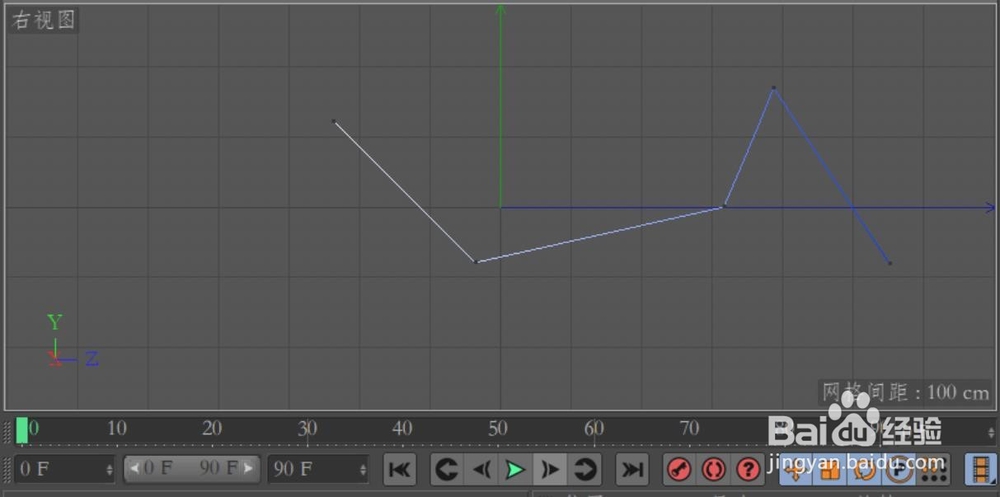Click the blue Z axis arrow tip
Screen dimensions: 1000x497
pos(990,207)
